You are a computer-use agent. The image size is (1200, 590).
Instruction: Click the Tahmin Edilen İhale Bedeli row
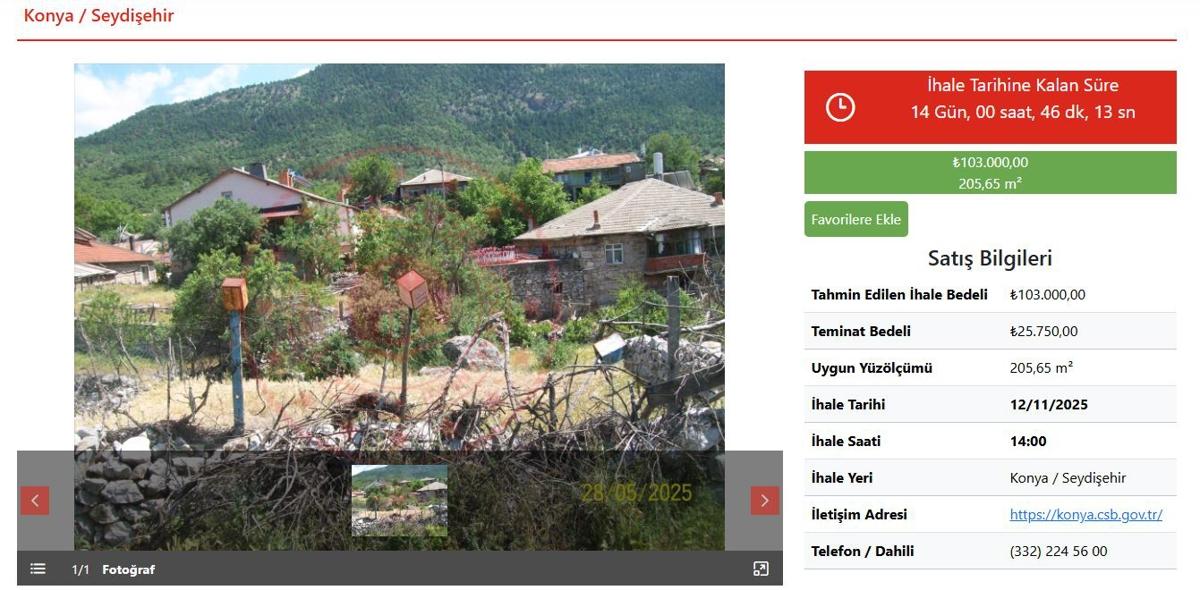(990, 295)
